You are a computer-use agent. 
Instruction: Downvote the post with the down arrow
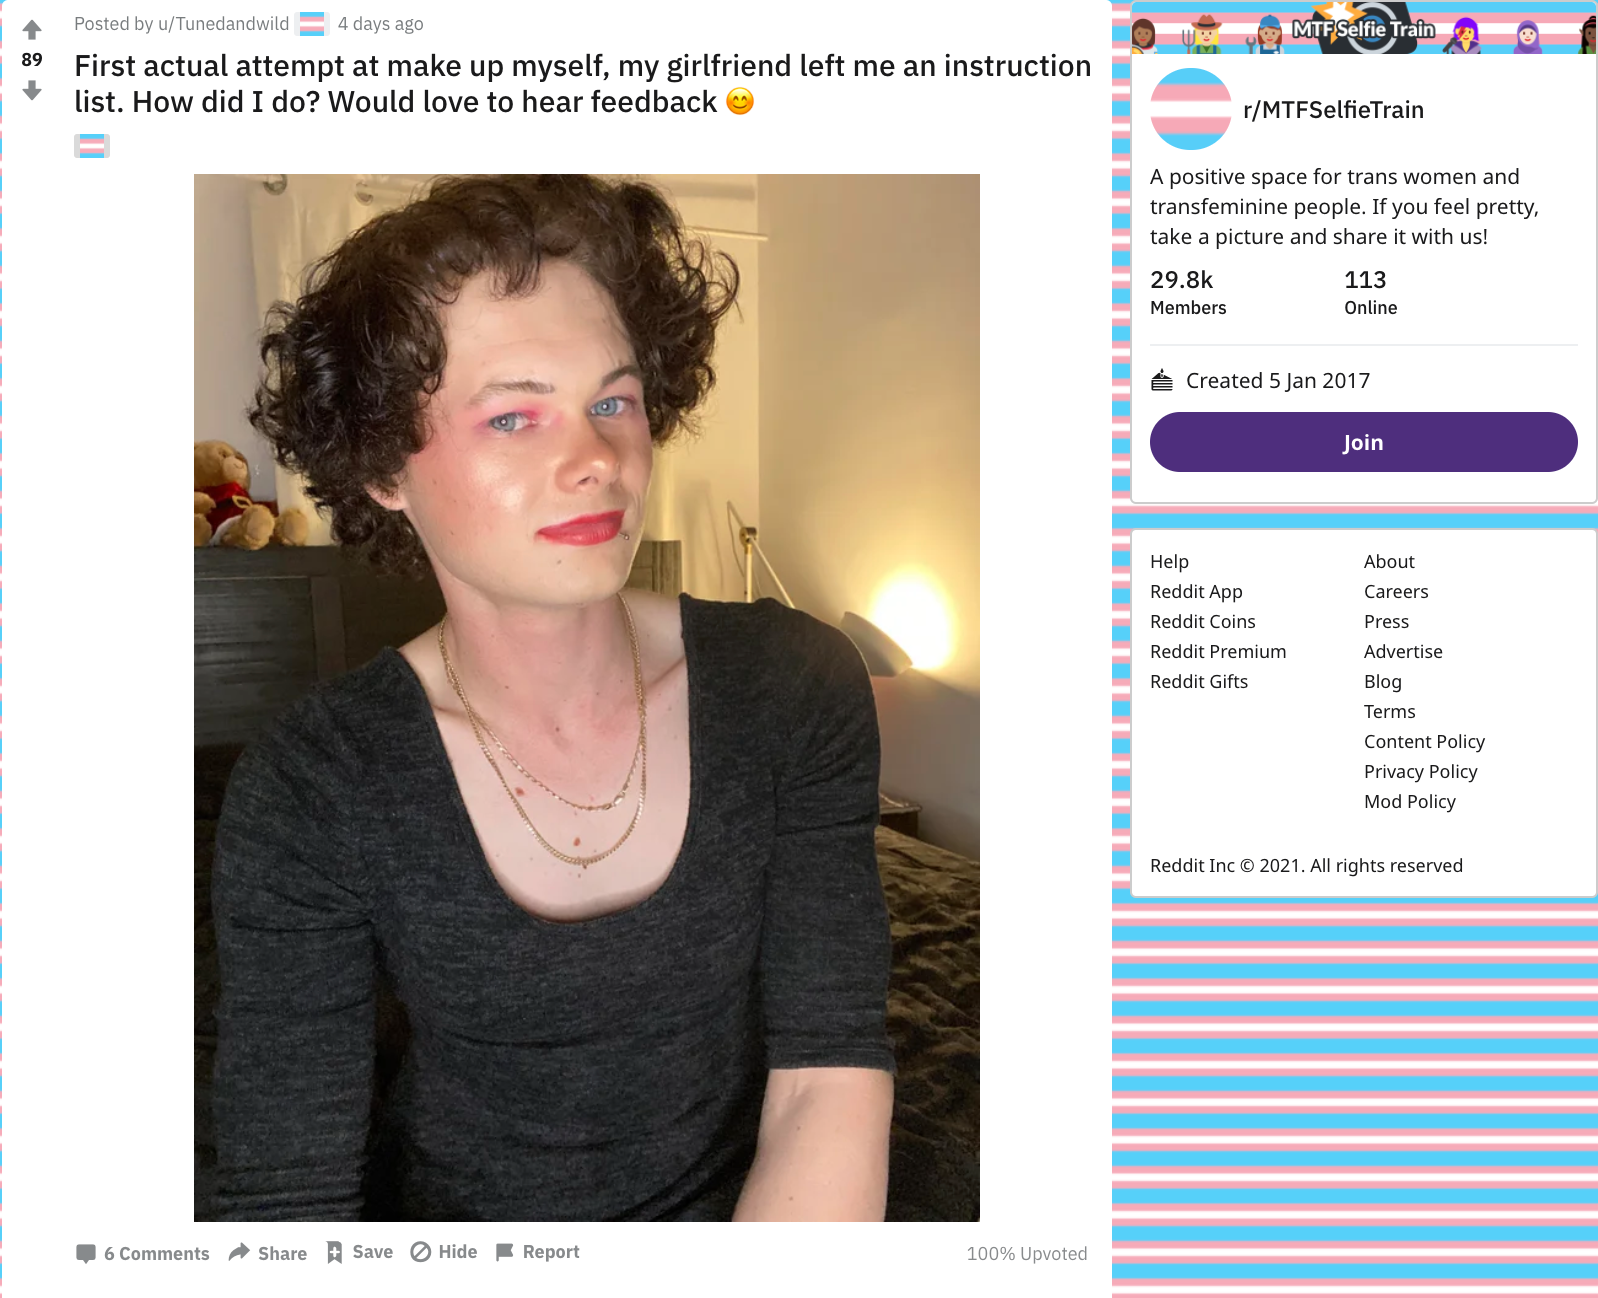32,90
